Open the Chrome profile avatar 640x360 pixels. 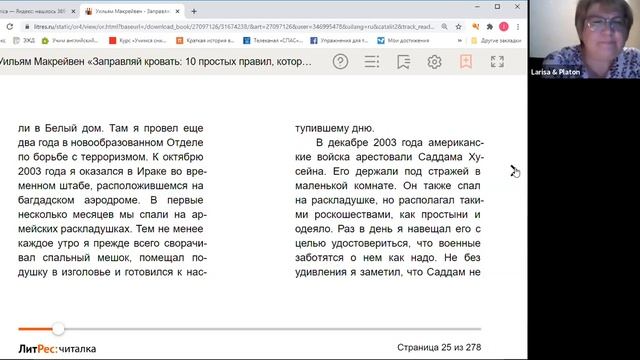coord(504,27)
